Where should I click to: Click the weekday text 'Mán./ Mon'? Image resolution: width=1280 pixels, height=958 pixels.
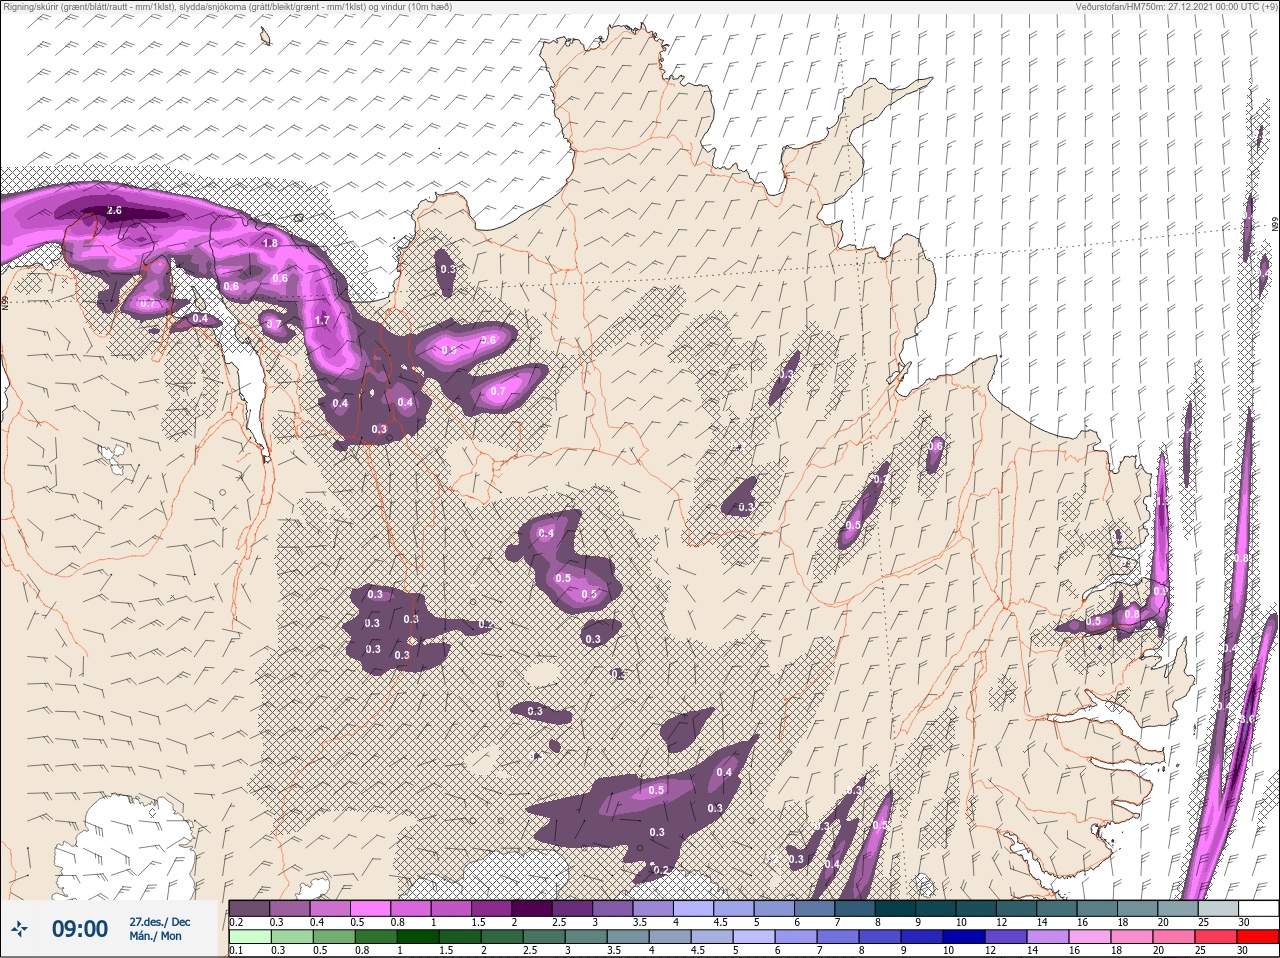[155, 936]
